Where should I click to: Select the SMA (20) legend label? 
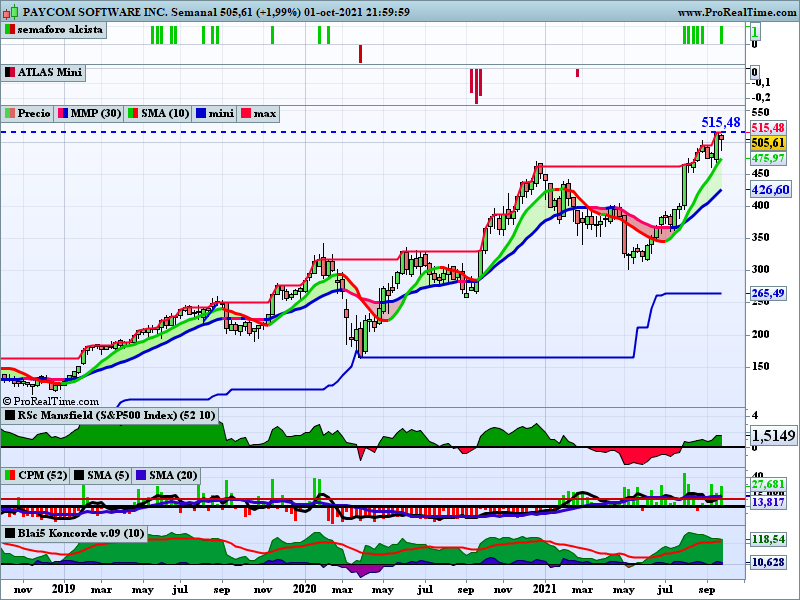click(x=166, y=476)
